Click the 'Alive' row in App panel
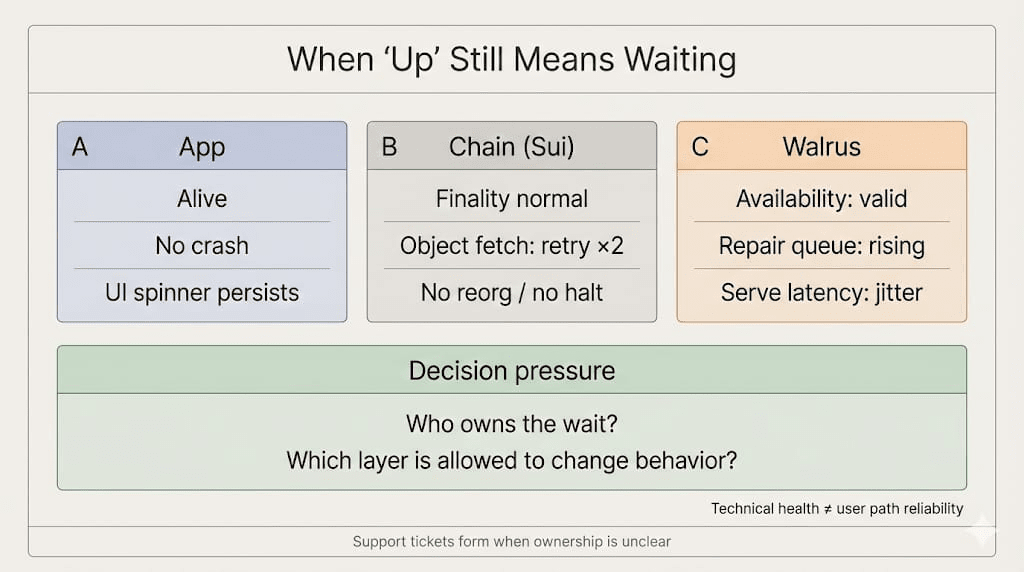The width and height of the screenshot is (1024, 572). [202, 198]
